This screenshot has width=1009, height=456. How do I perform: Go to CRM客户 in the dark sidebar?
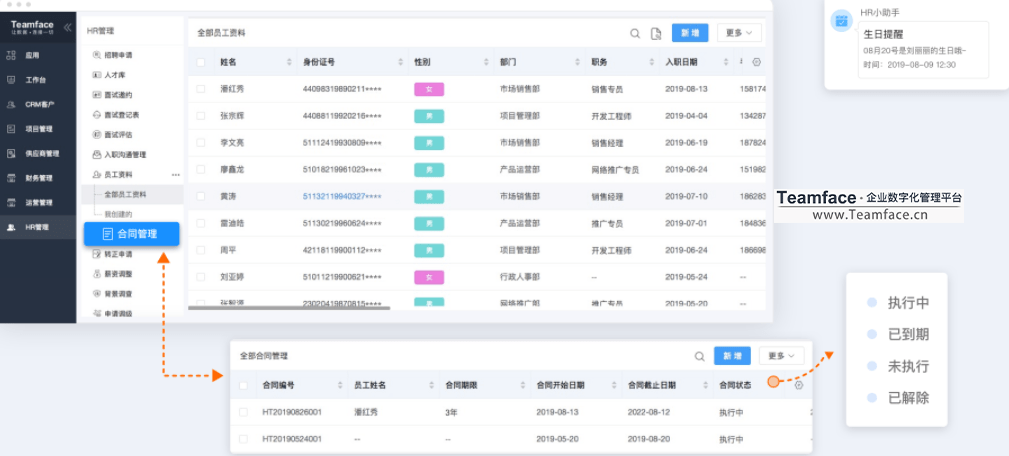tap(40, 104)
